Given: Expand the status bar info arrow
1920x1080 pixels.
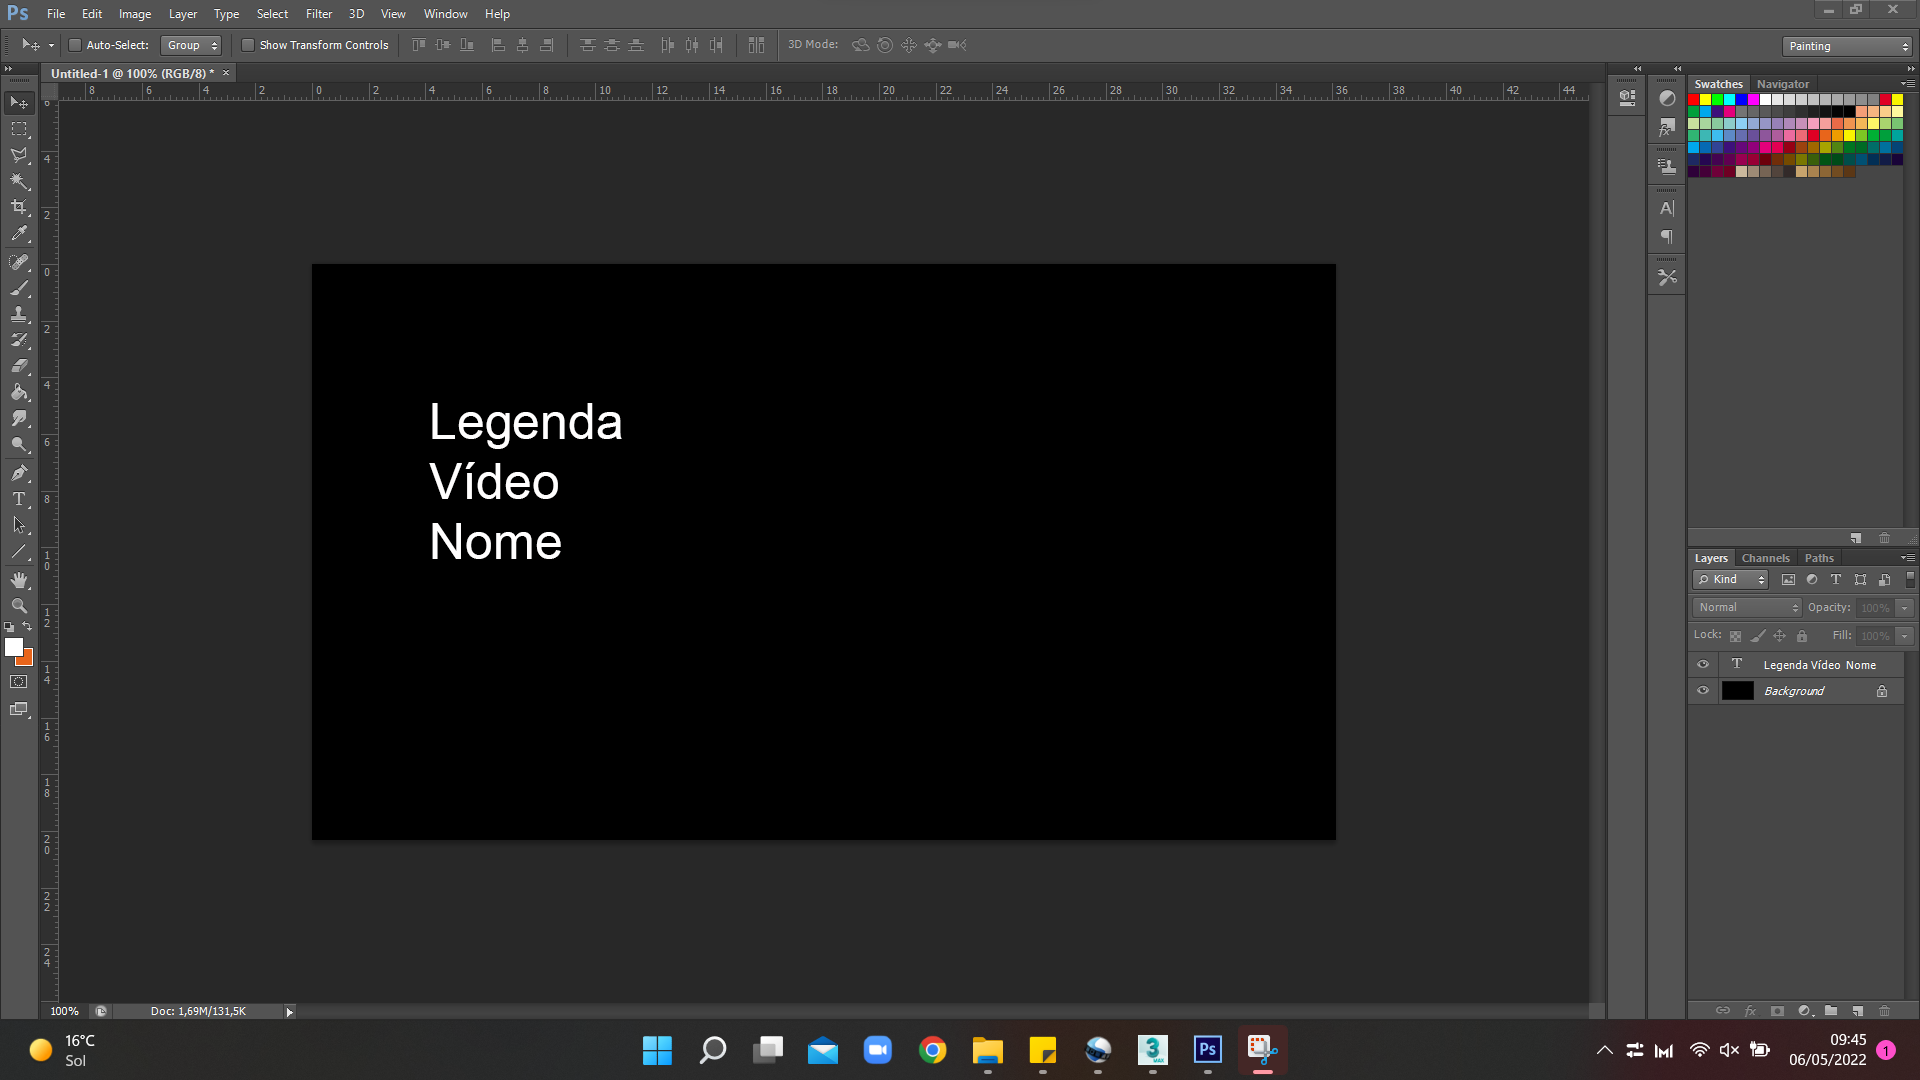Looking at the screenshot, I should pos(290,1012).
